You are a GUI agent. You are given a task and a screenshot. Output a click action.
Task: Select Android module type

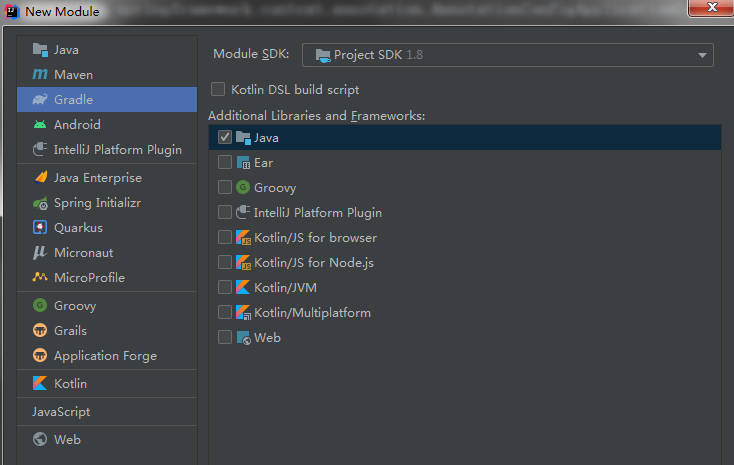coord(107,125)
